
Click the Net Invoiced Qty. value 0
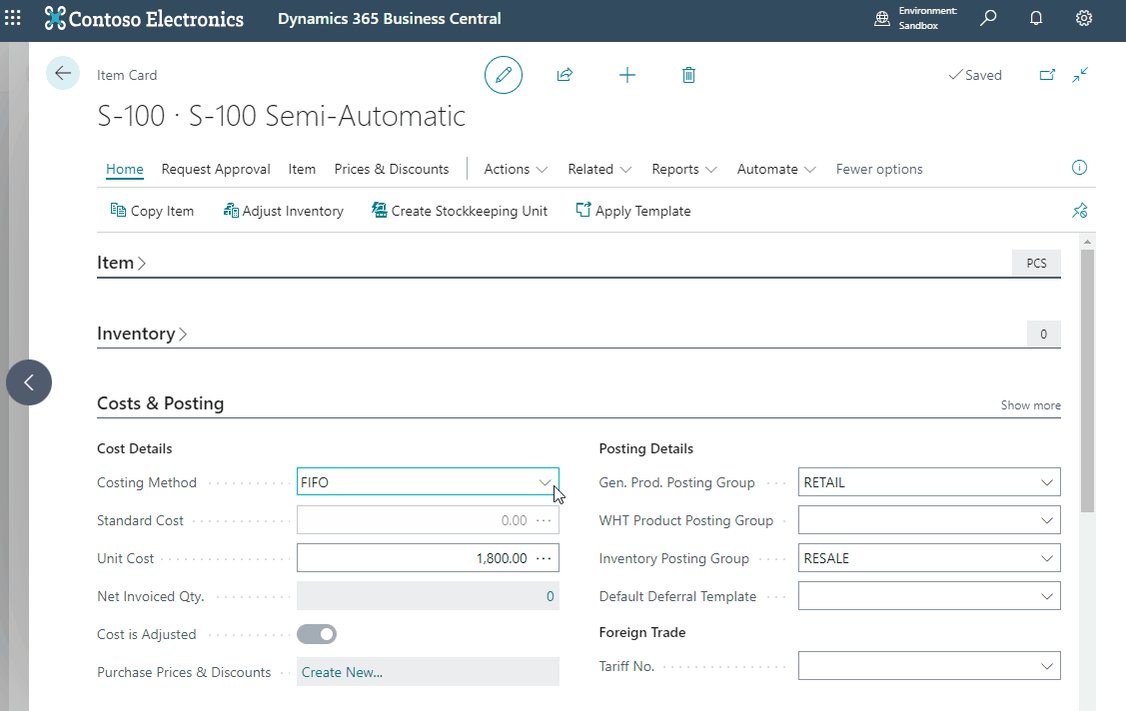click(550, 596)
